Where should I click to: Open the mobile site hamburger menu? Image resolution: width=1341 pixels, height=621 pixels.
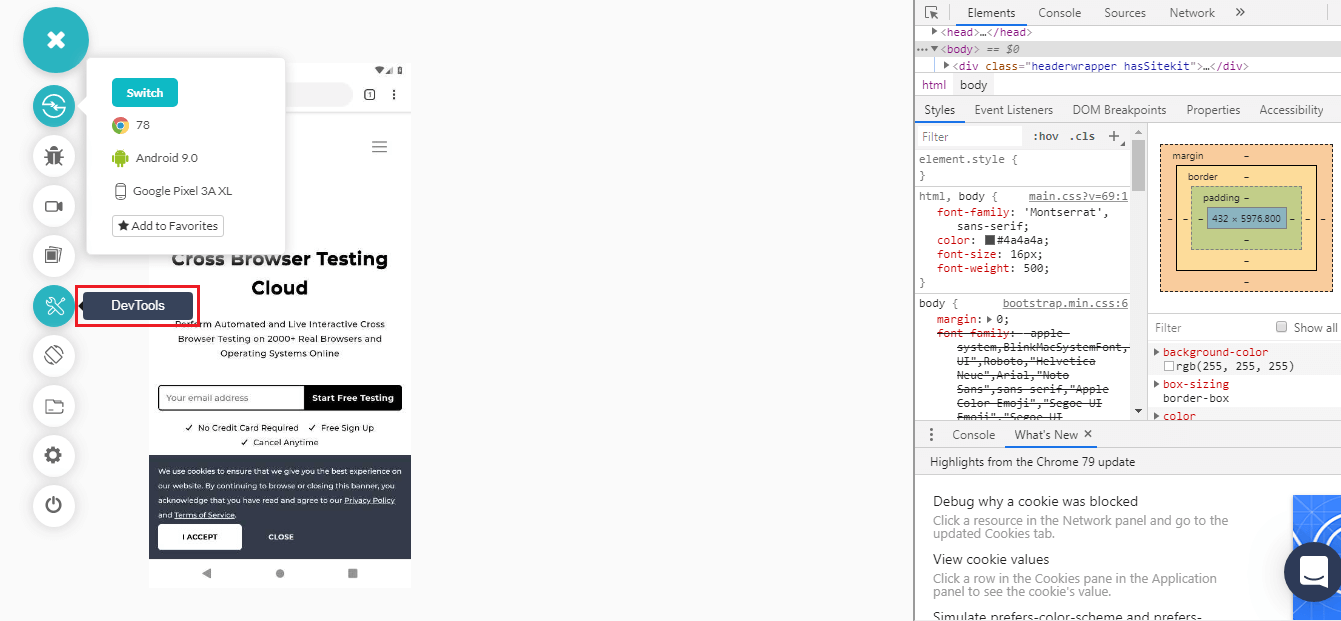pyautogui.click(x=379, y=147)
